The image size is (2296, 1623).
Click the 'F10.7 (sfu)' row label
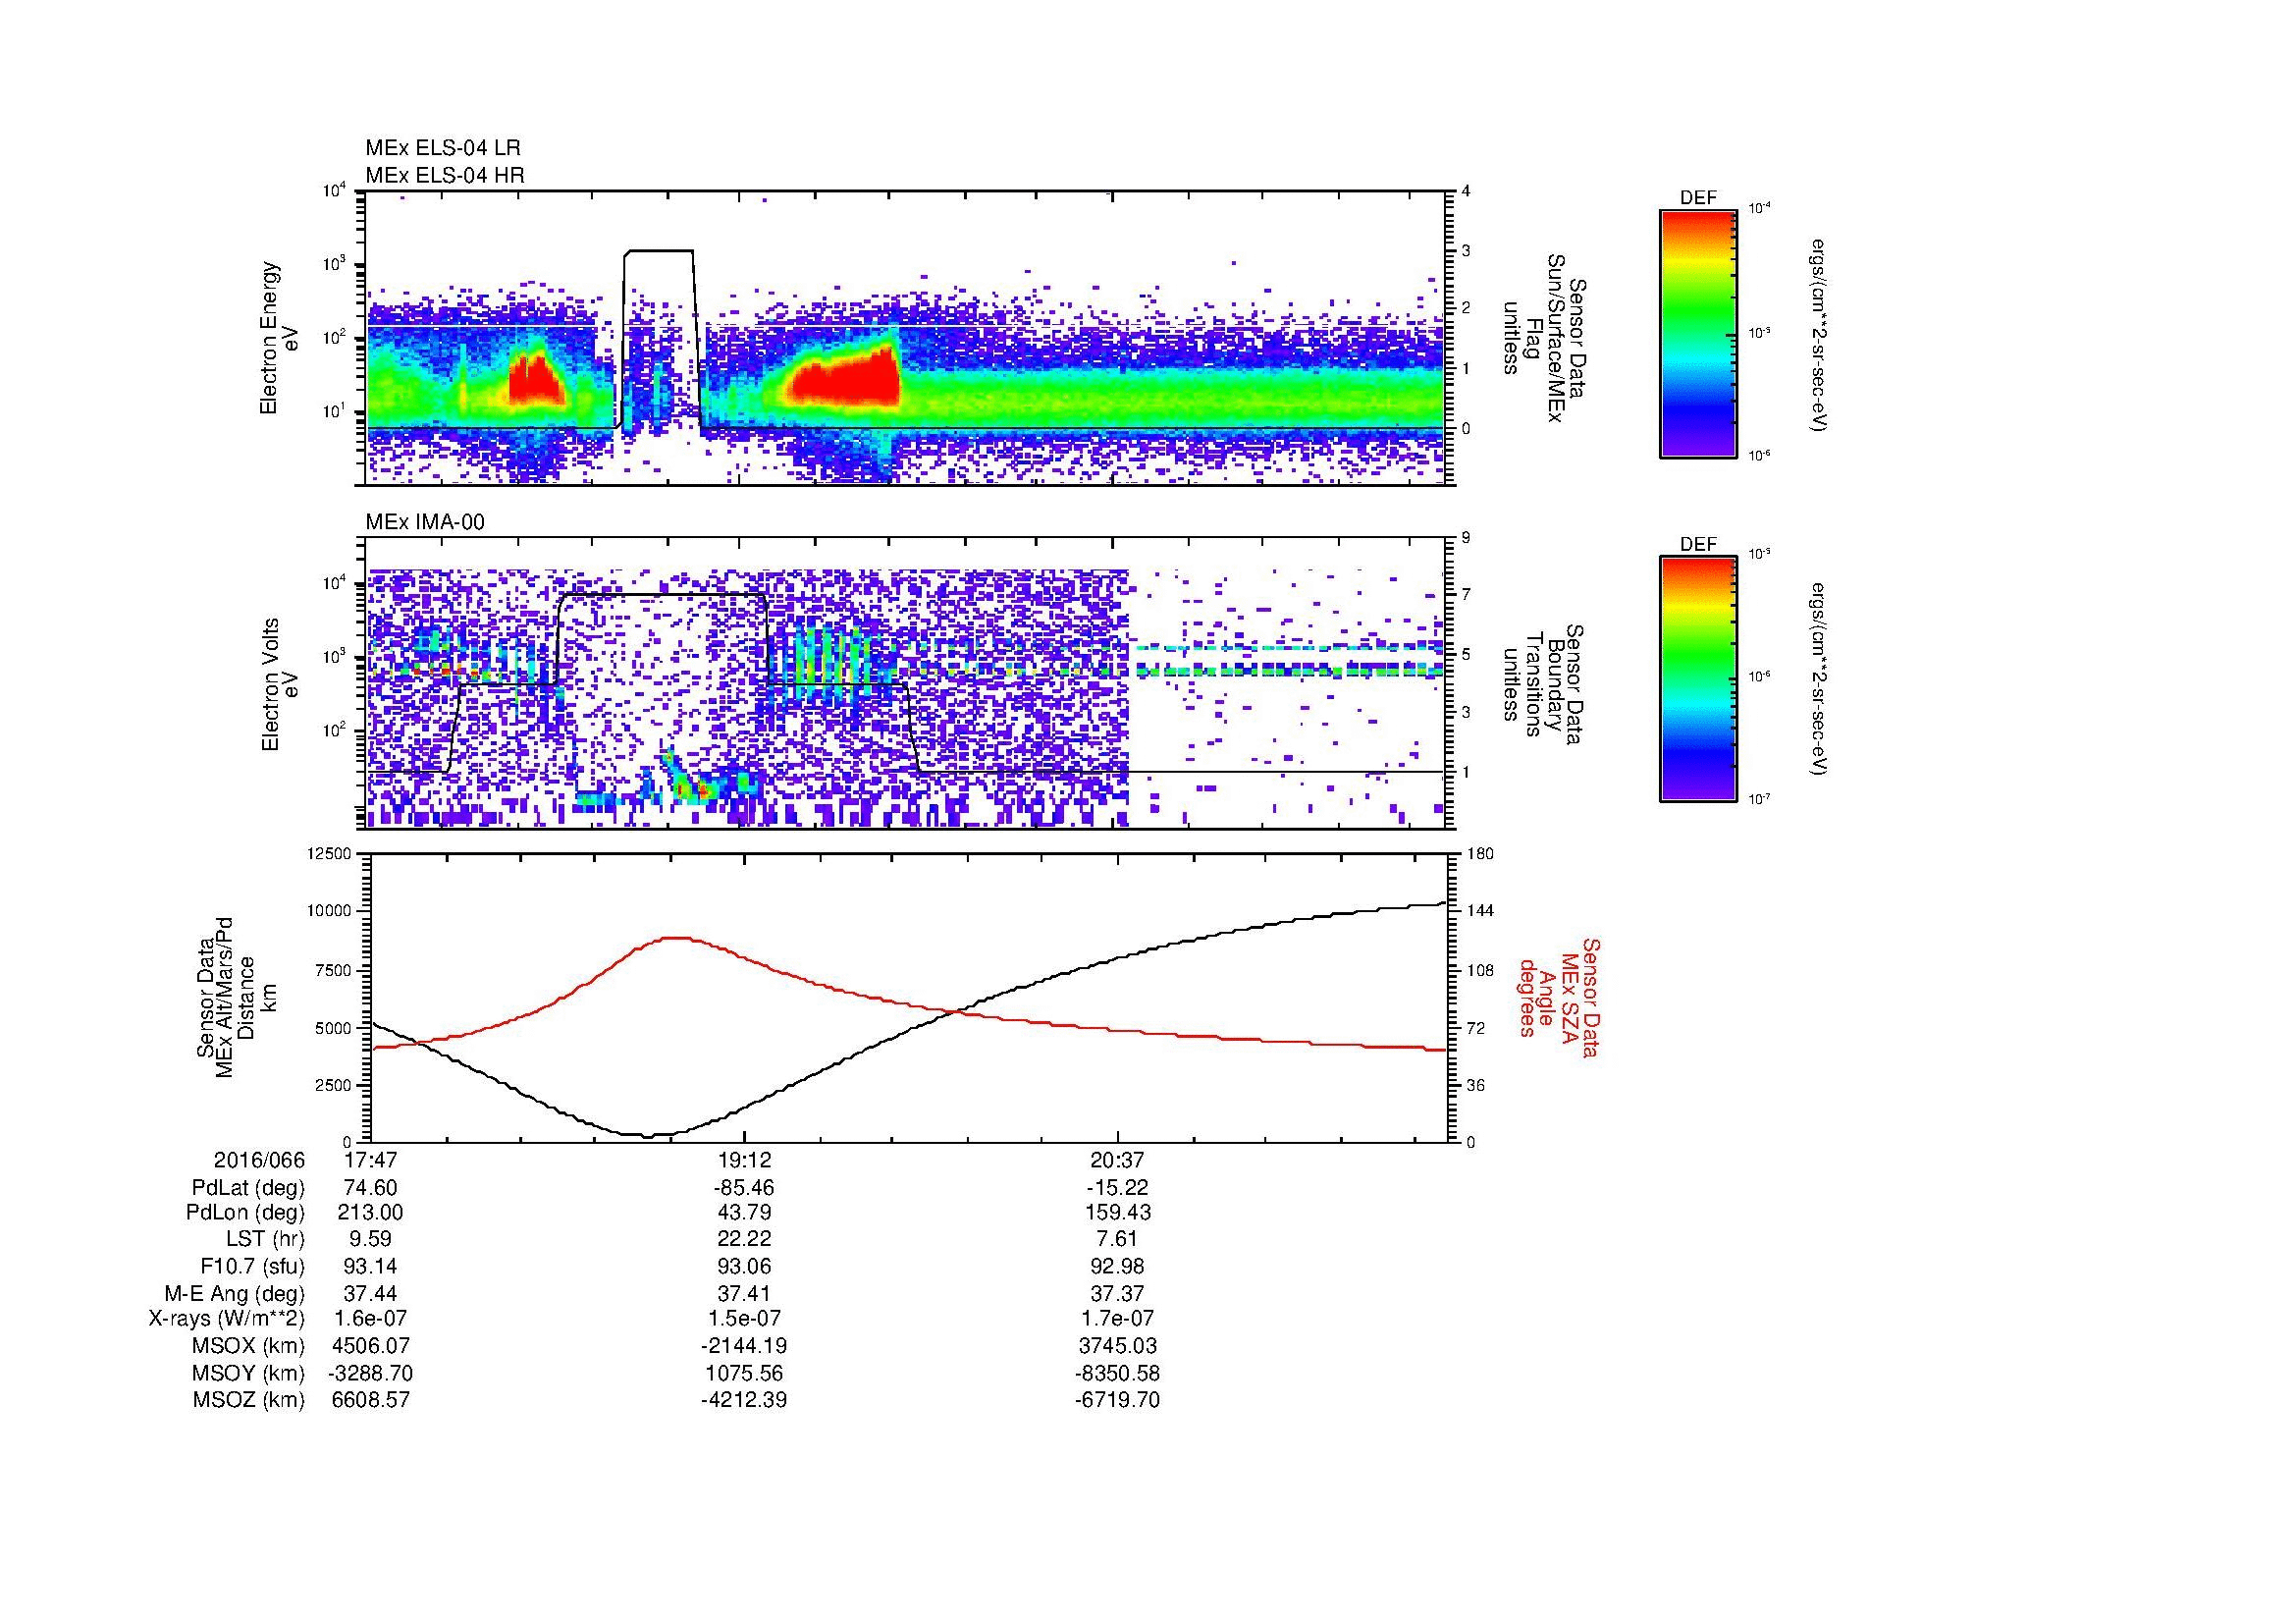click(252, 1266)
